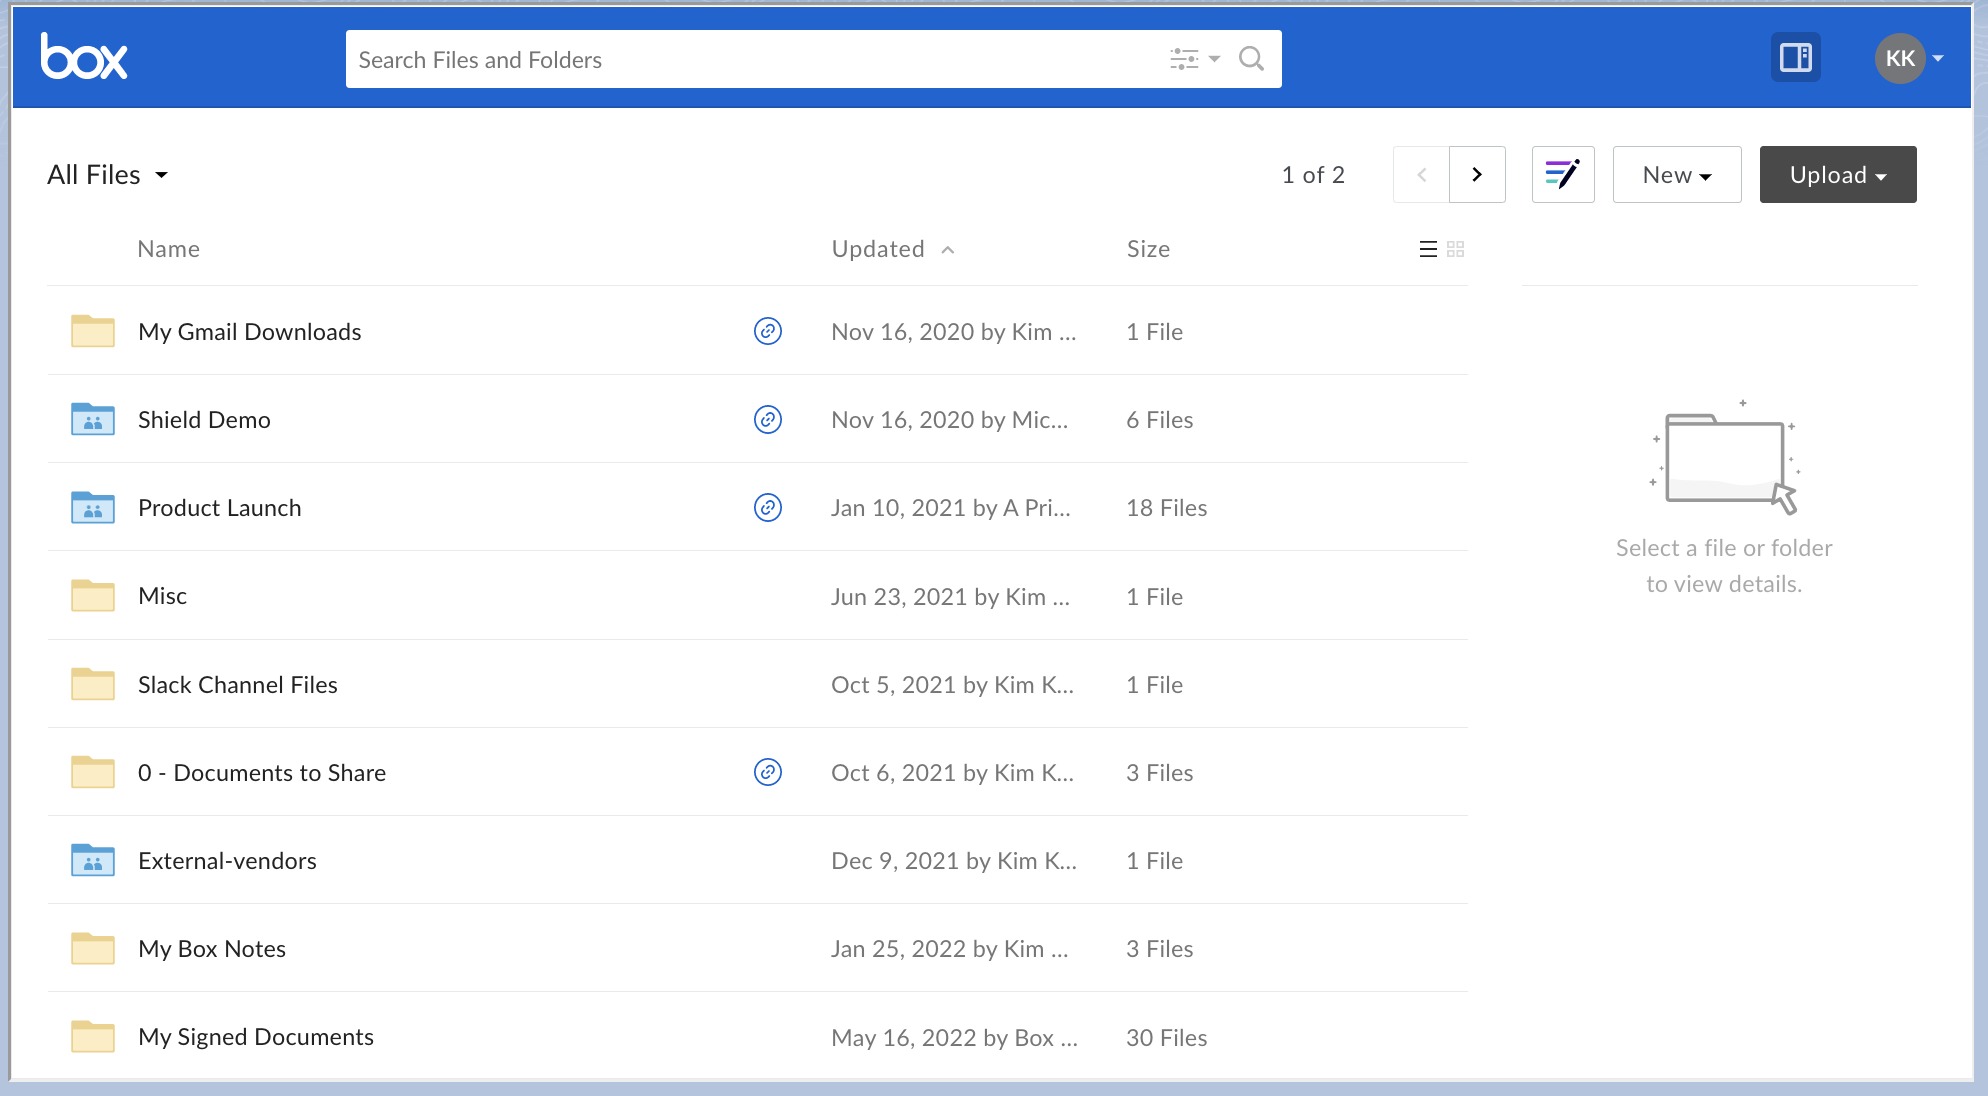1988x1096 pixels.
Task: Switch to list view
Action: pos(1428,249)
